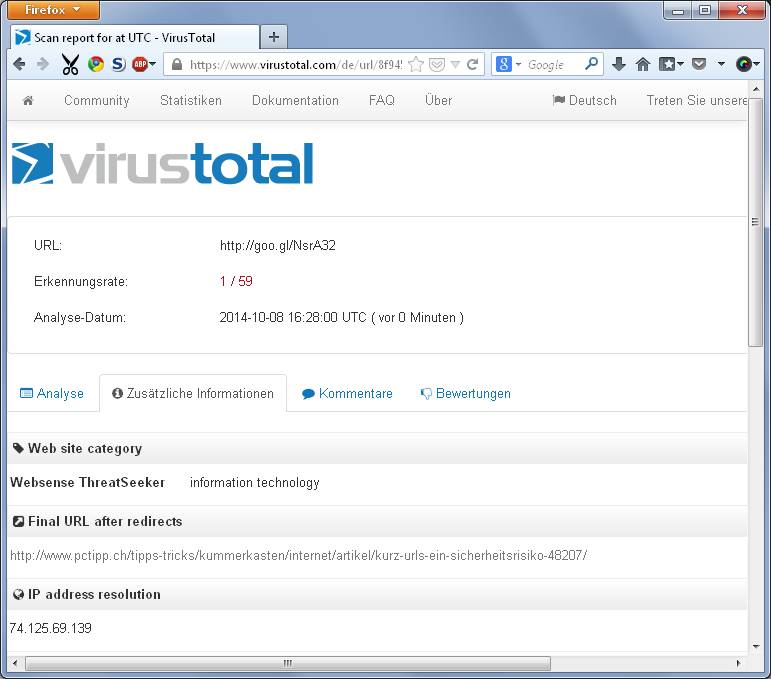
Task: Select the Bewertungen tab
Action: (465, 393)
